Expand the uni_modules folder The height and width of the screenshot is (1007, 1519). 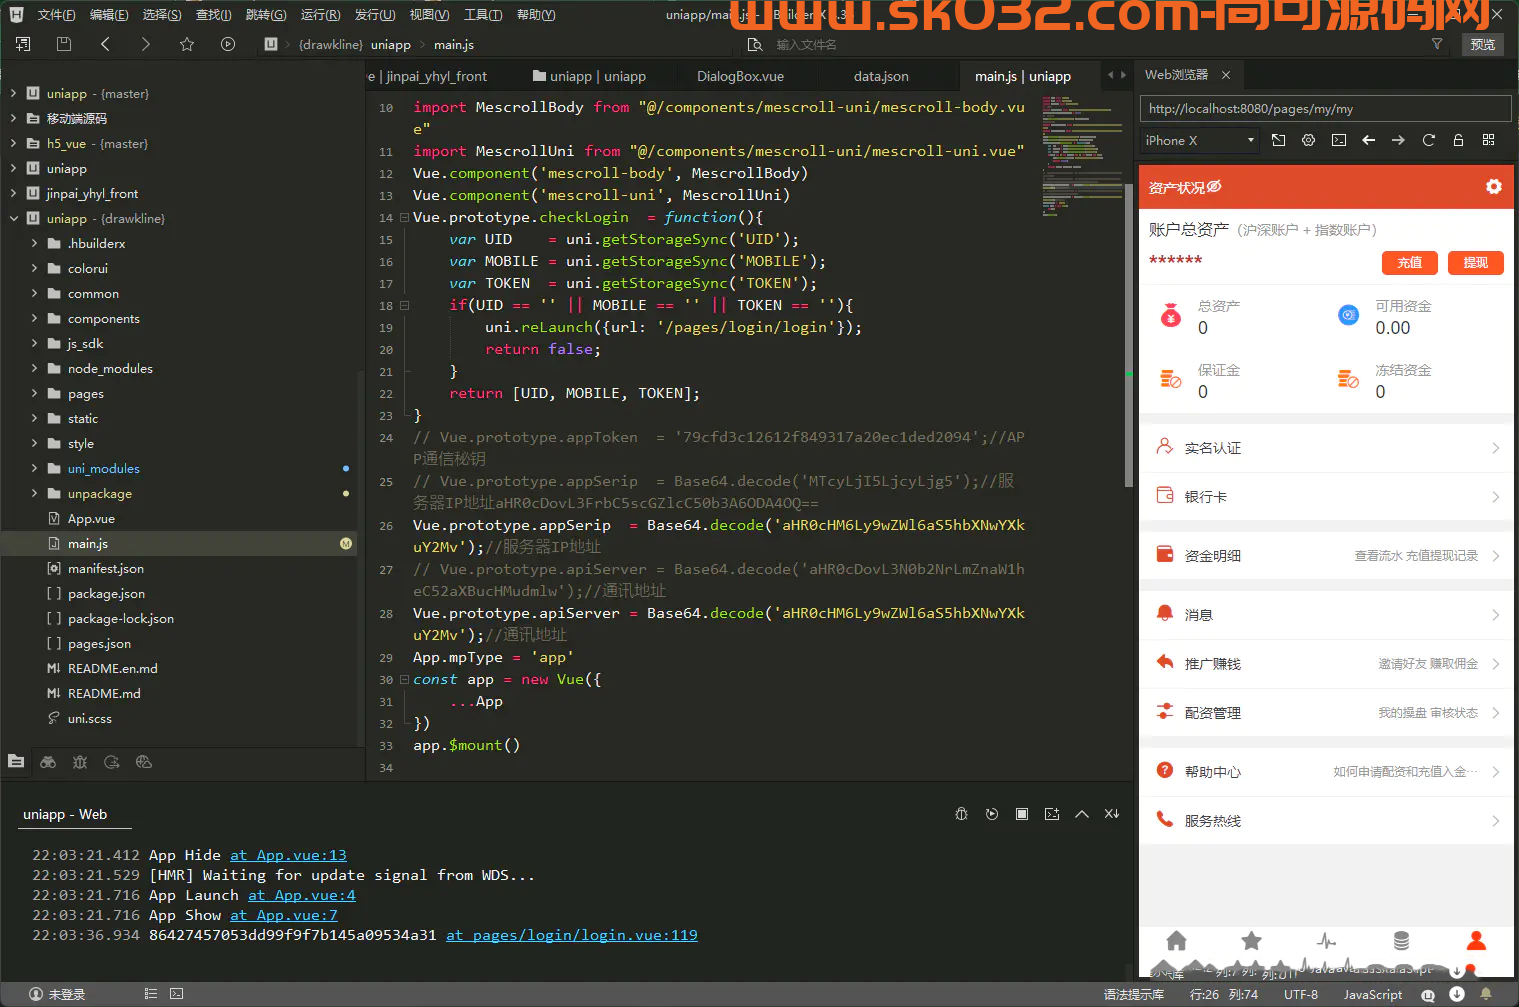(x=34, y=468)
